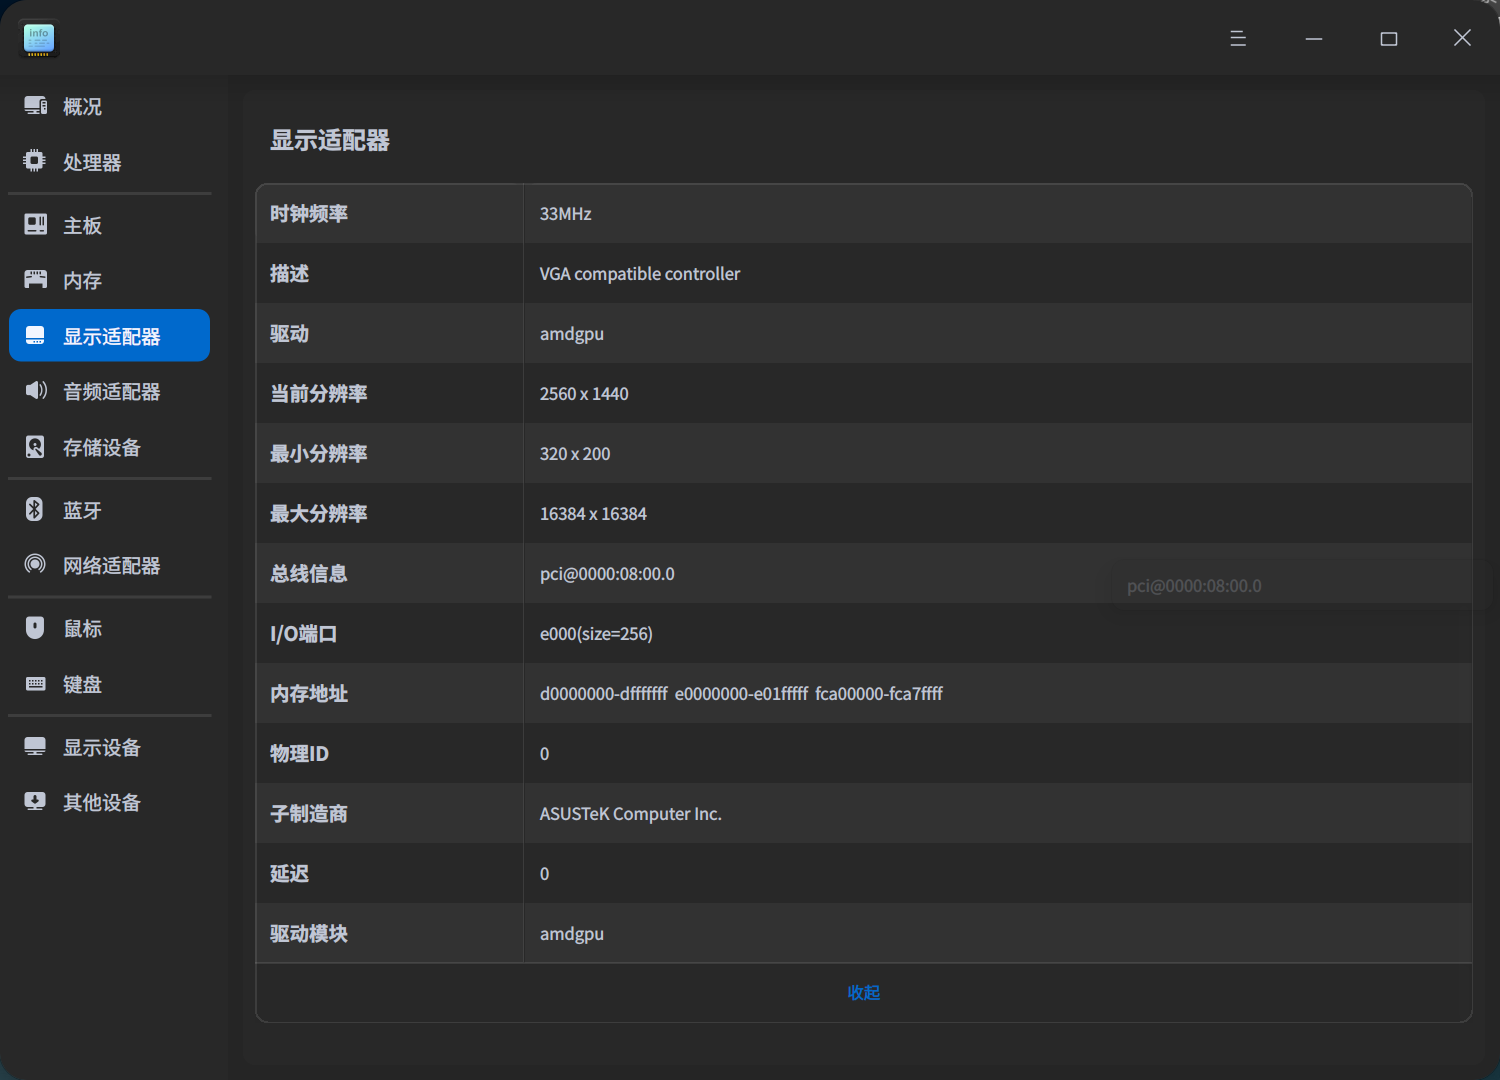Open 蓝牙 label in the sidebar
Image resolution: width=1500 pixels, height=1080 pixels.
(x=82, y=510)
